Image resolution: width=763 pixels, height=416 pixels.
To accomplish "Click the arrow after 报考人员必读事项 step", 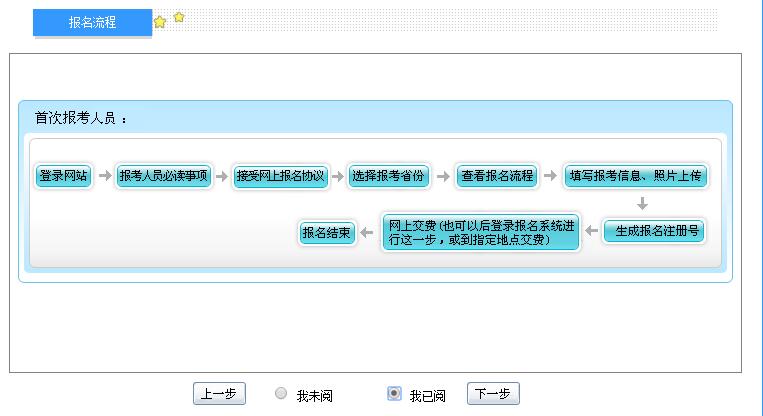I will 220,176.
